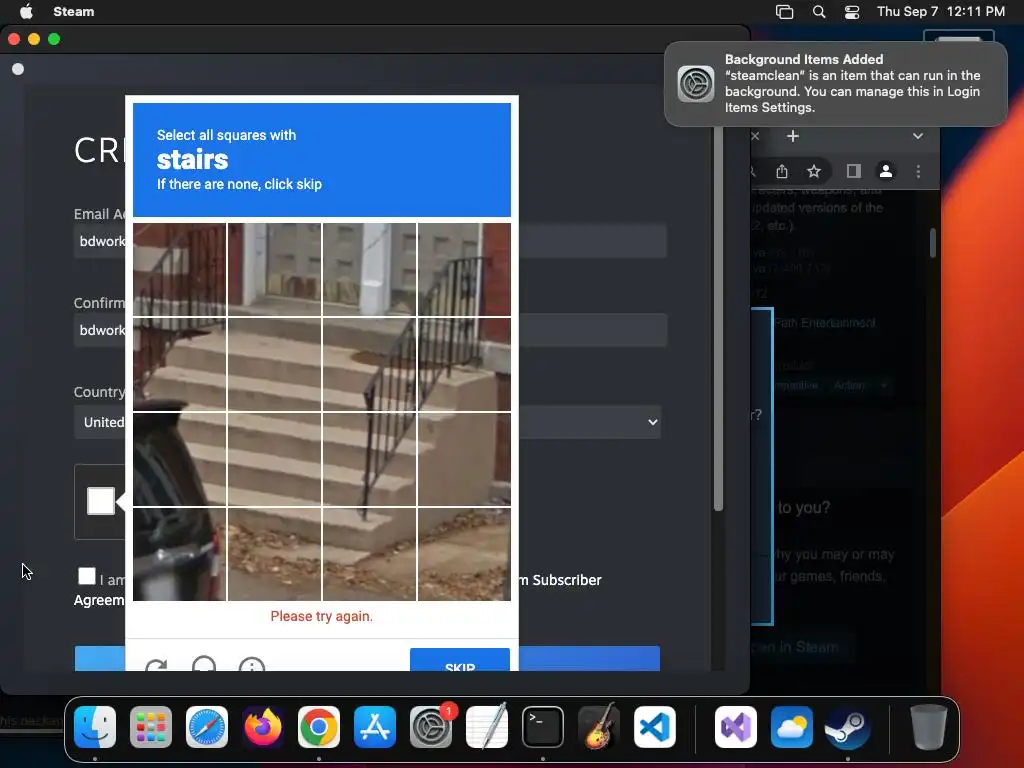Show captcha help information icon
1024x768 pixels.
click(252, 664)
